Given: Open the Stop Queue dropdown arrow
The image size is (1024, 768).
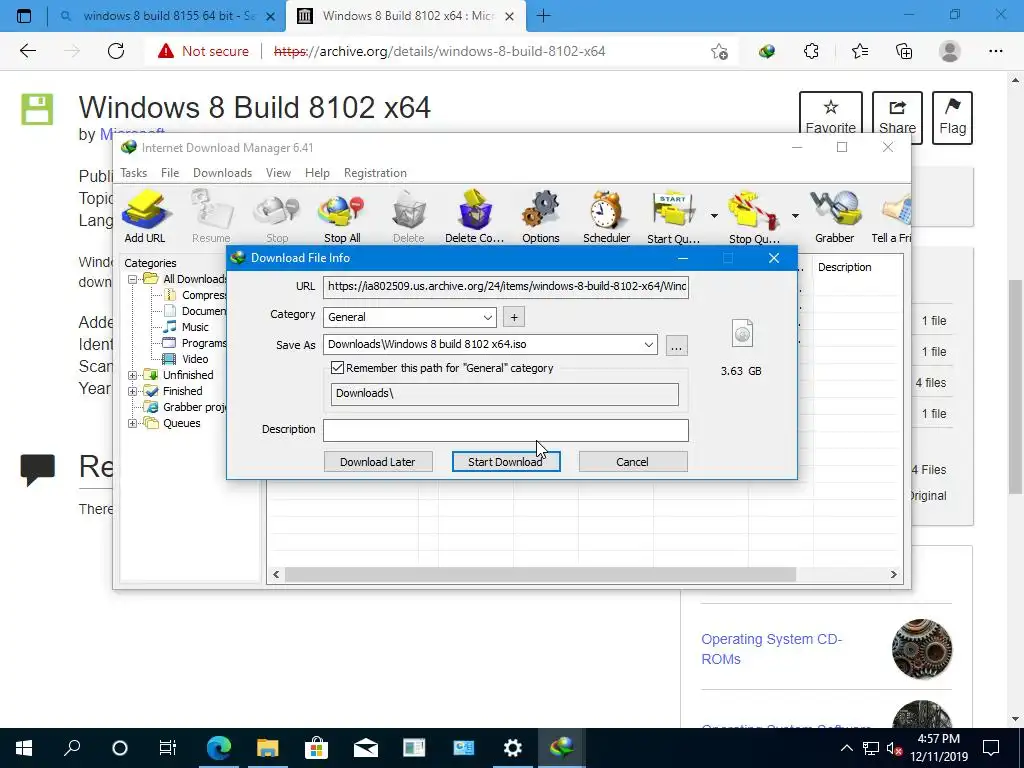Looking at the screenshot, I should point(795,216).
